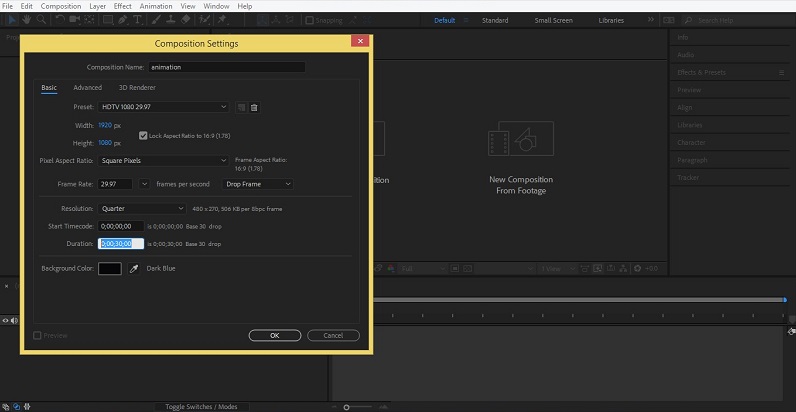Viewport: 796px width, 412px height.
Task: Open the Drop Frame dropdown
Action: coord(258,184)
